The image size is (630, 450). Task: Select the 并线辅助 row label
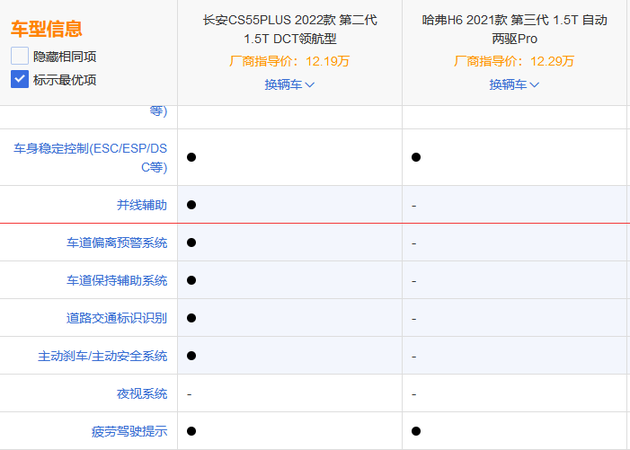coord(141,204)
